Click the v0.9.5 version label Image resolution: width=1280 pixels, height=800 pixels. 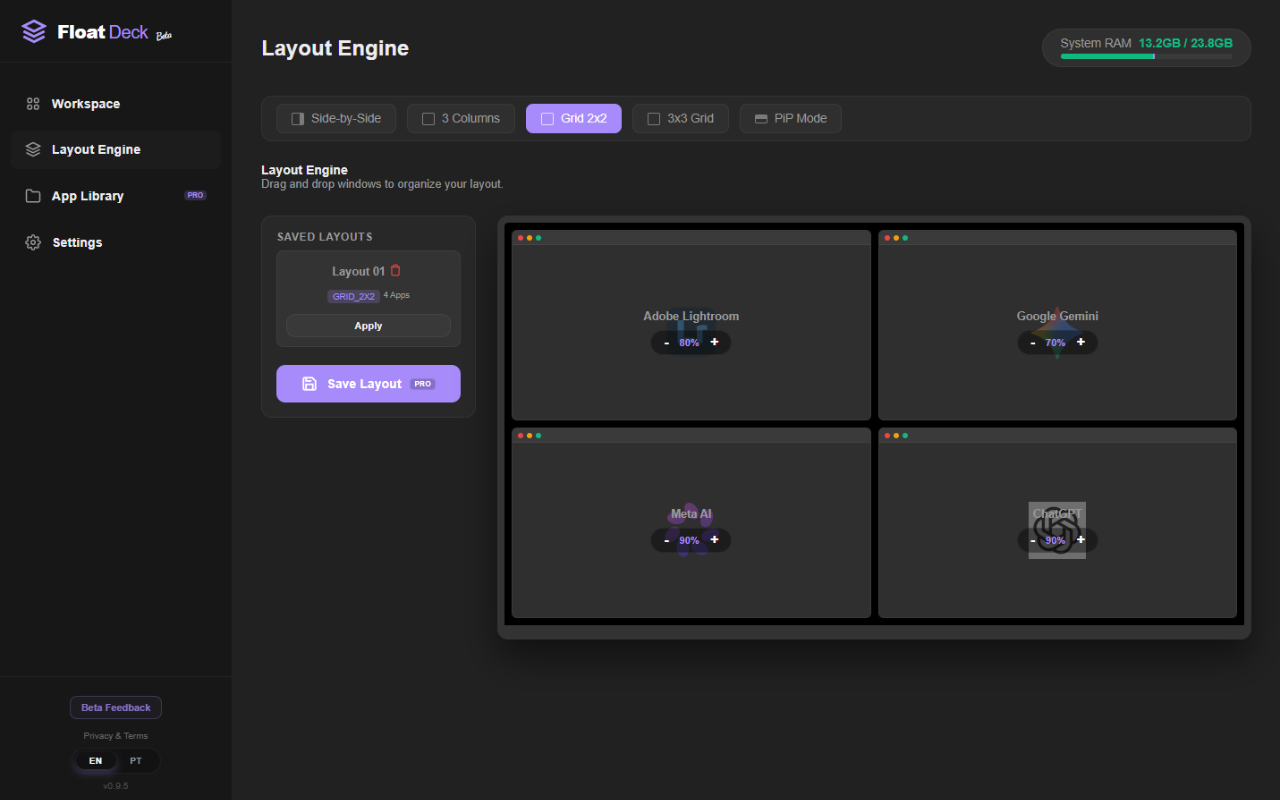[x=116, y=786]
